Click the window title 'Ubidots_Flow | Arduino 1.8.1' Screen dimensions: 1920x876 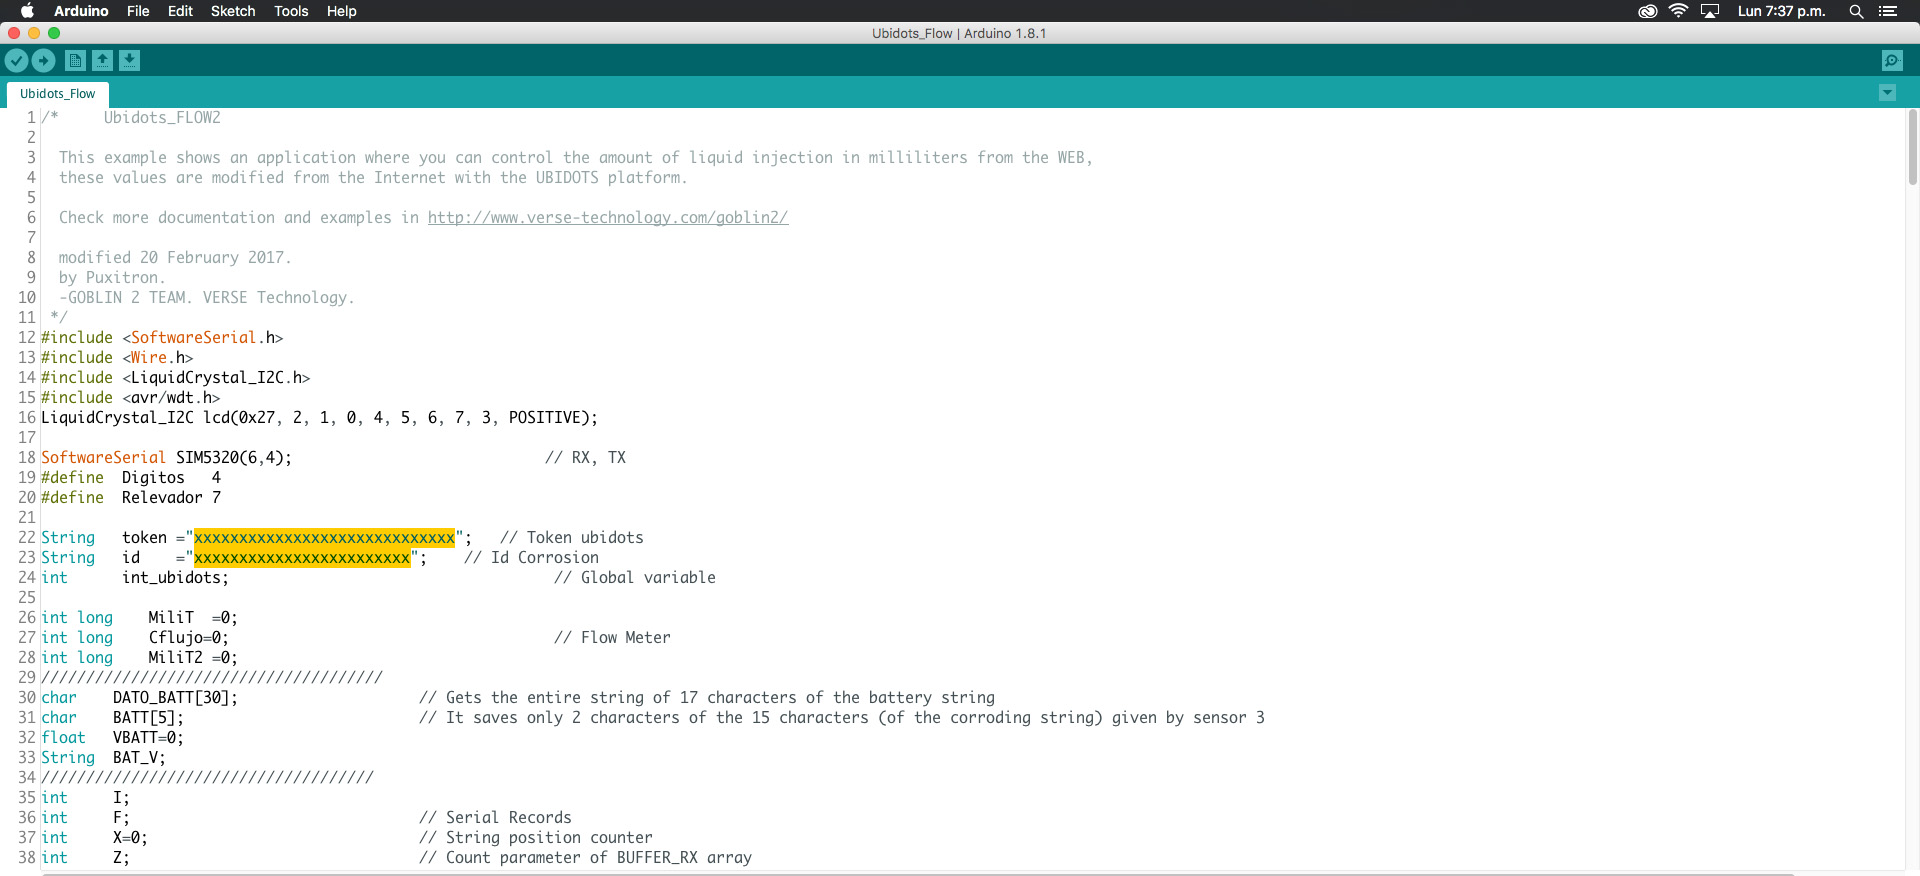959,33
